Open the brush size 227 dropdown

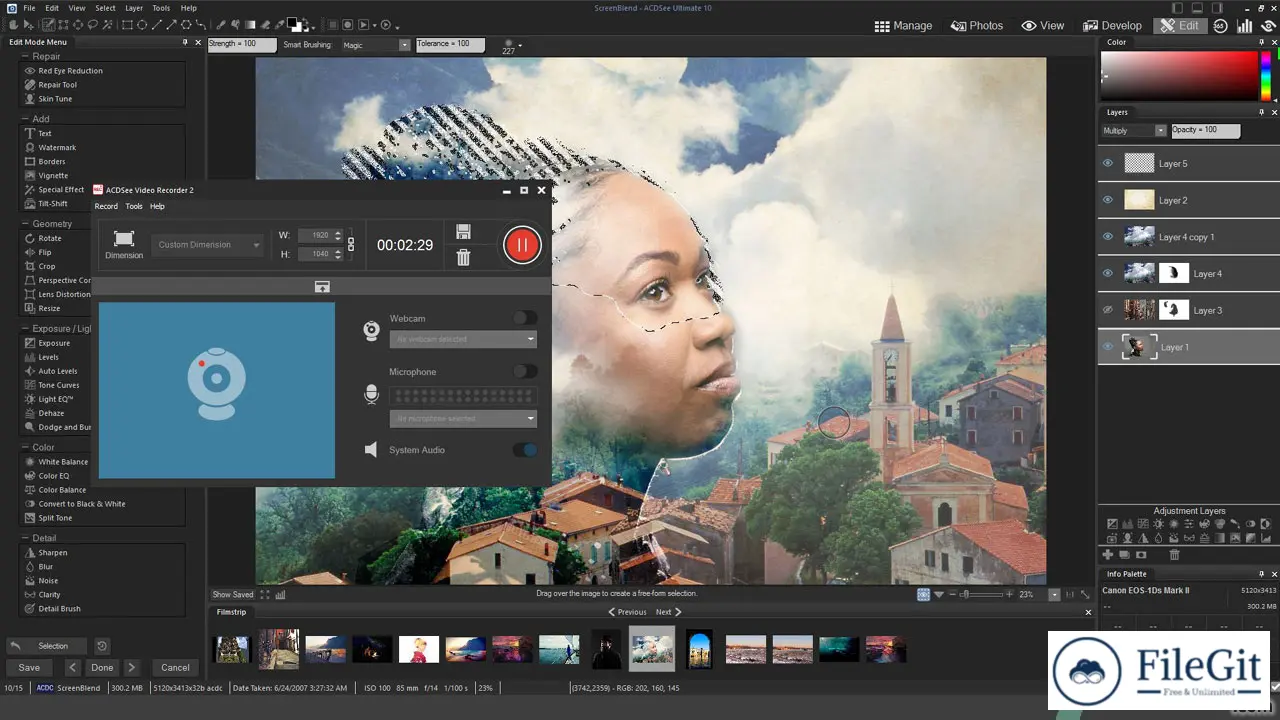[520, 45]
